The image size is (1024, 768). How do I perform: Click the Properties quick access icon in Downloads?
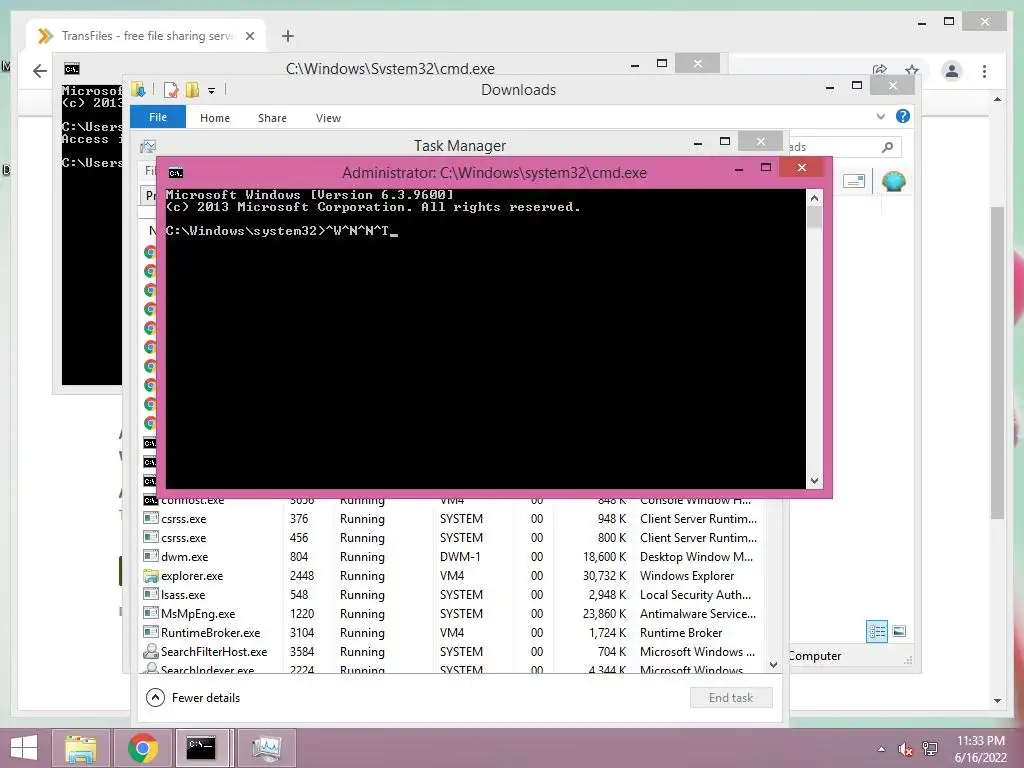click(x=171, y=89)
